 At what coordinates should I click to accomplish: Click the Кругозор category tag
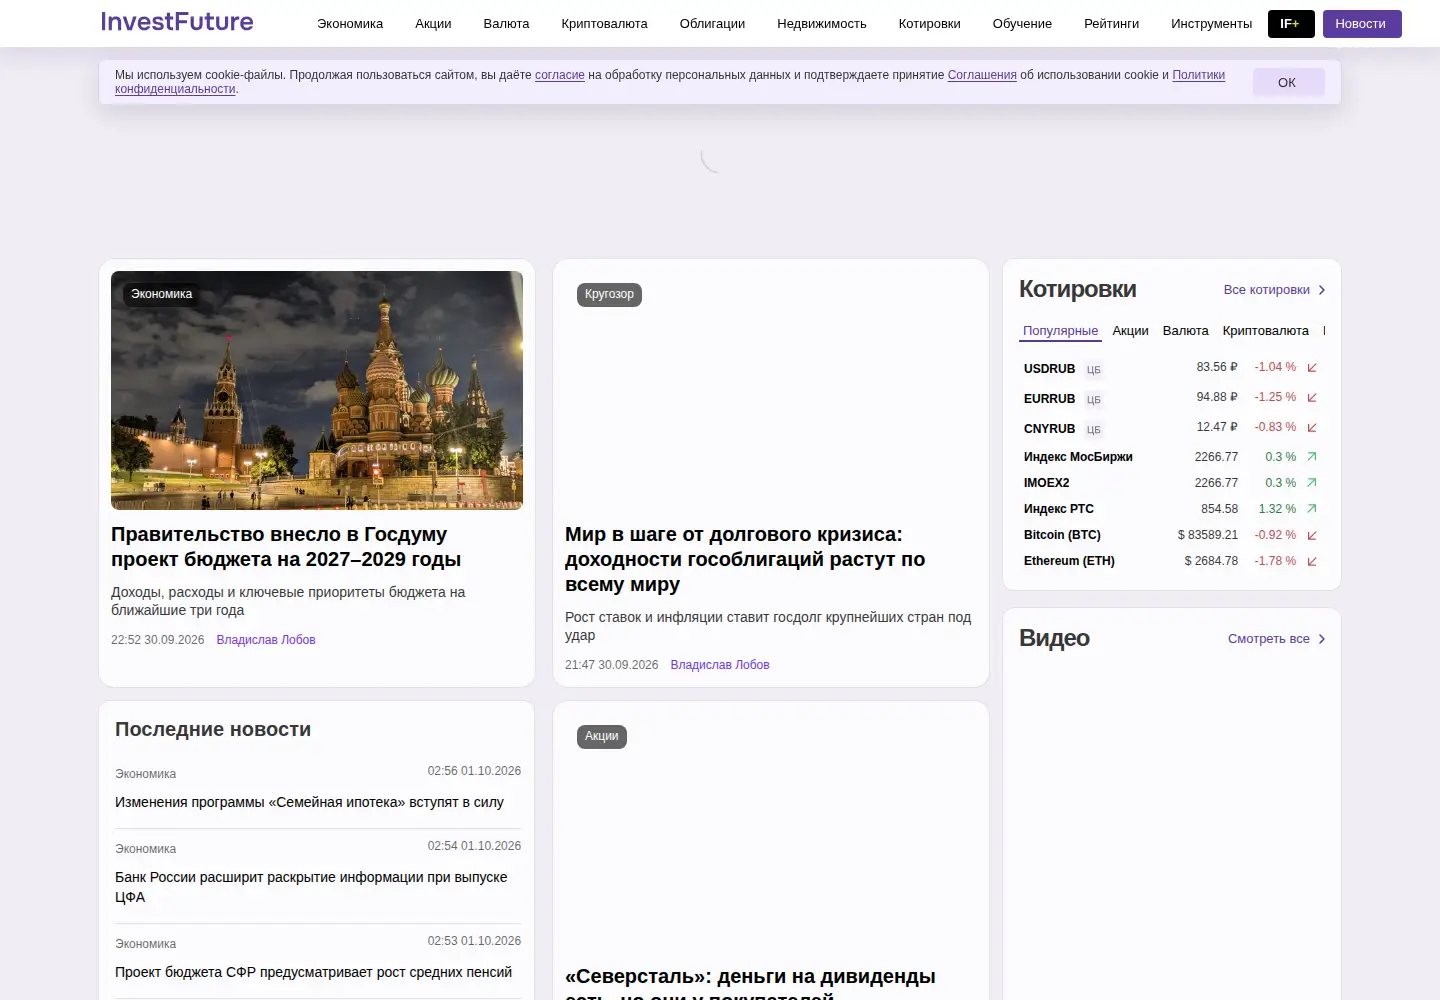tap(609, 294)
